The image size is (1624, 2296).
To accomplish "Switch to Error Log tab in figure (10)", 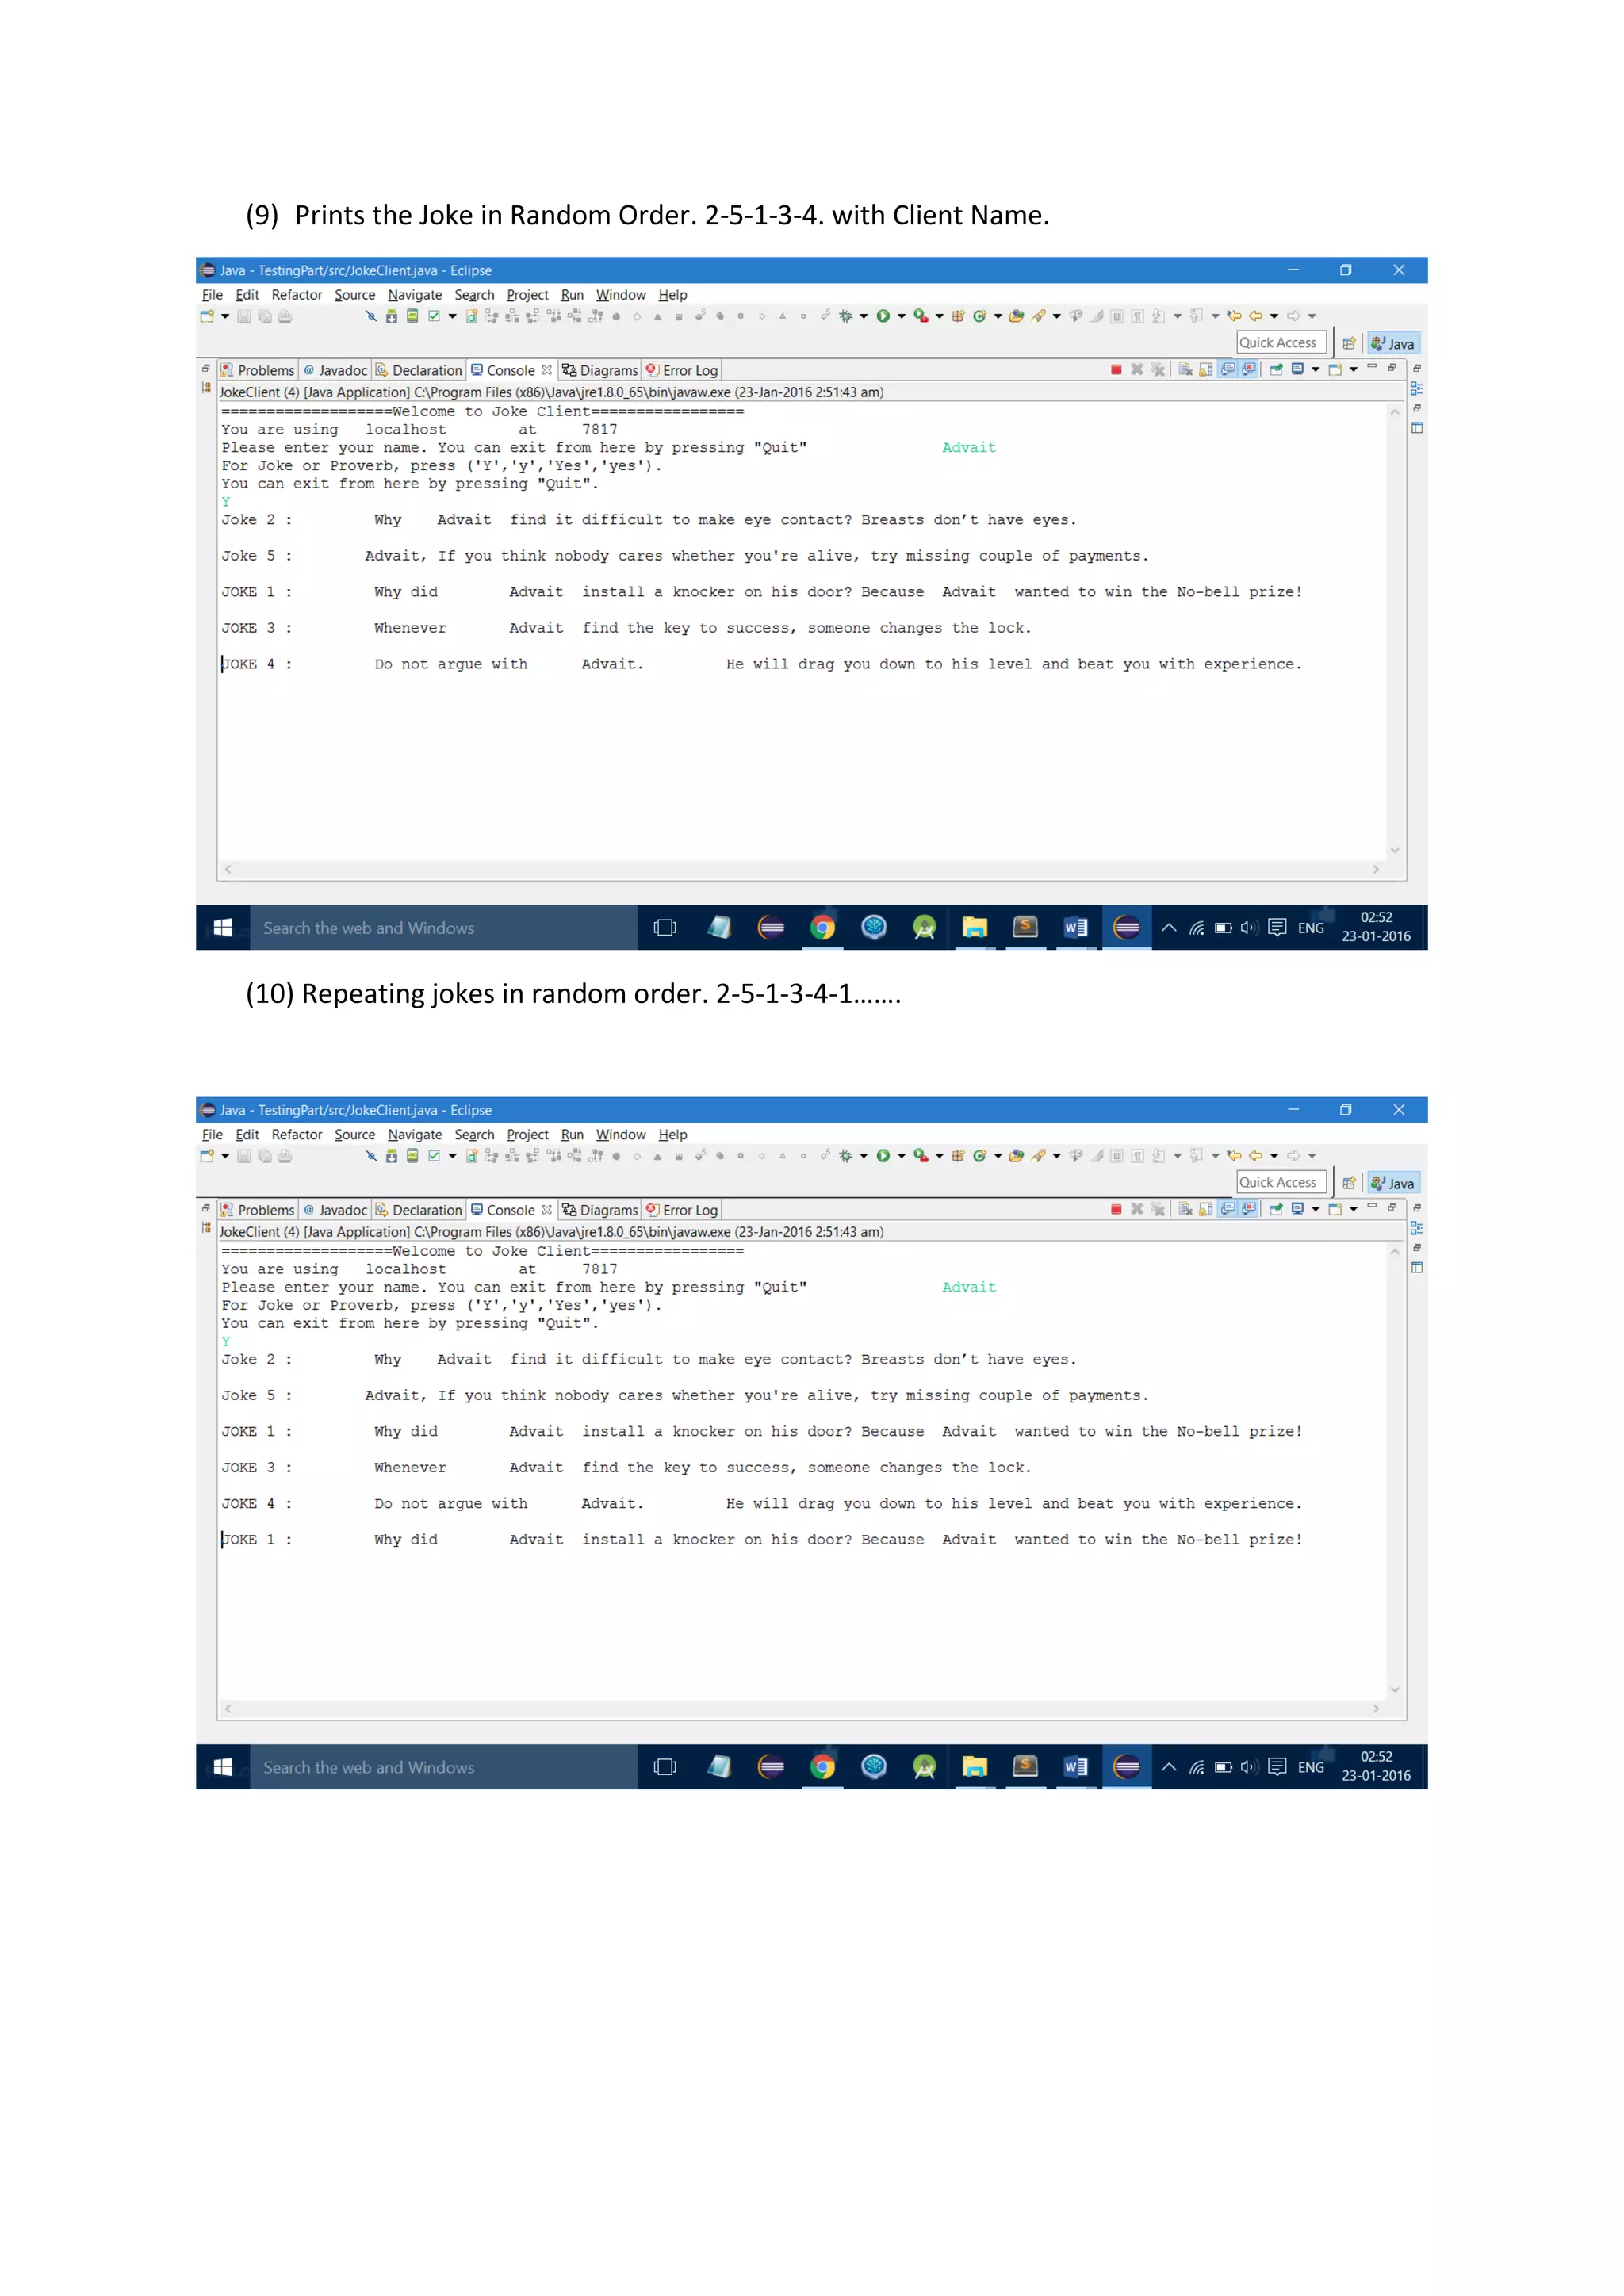I will [x=682, y=1211].
